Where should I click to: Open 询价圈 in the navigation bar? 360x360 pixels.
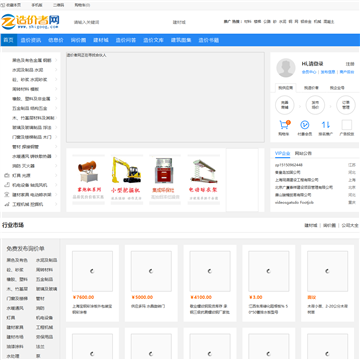78,40
